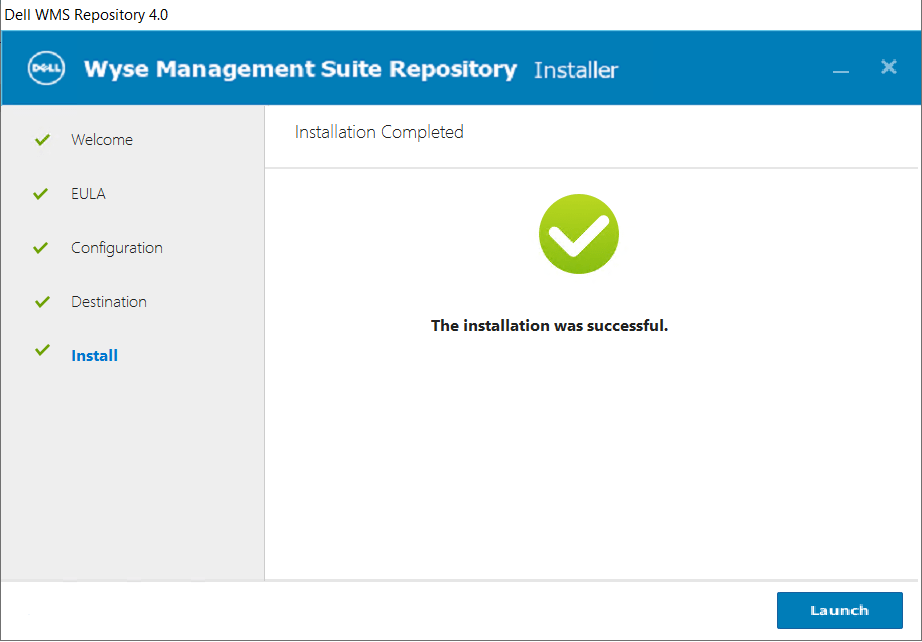Click the checkmark next to Destination
922x642 pixels.
pos(42,302)
